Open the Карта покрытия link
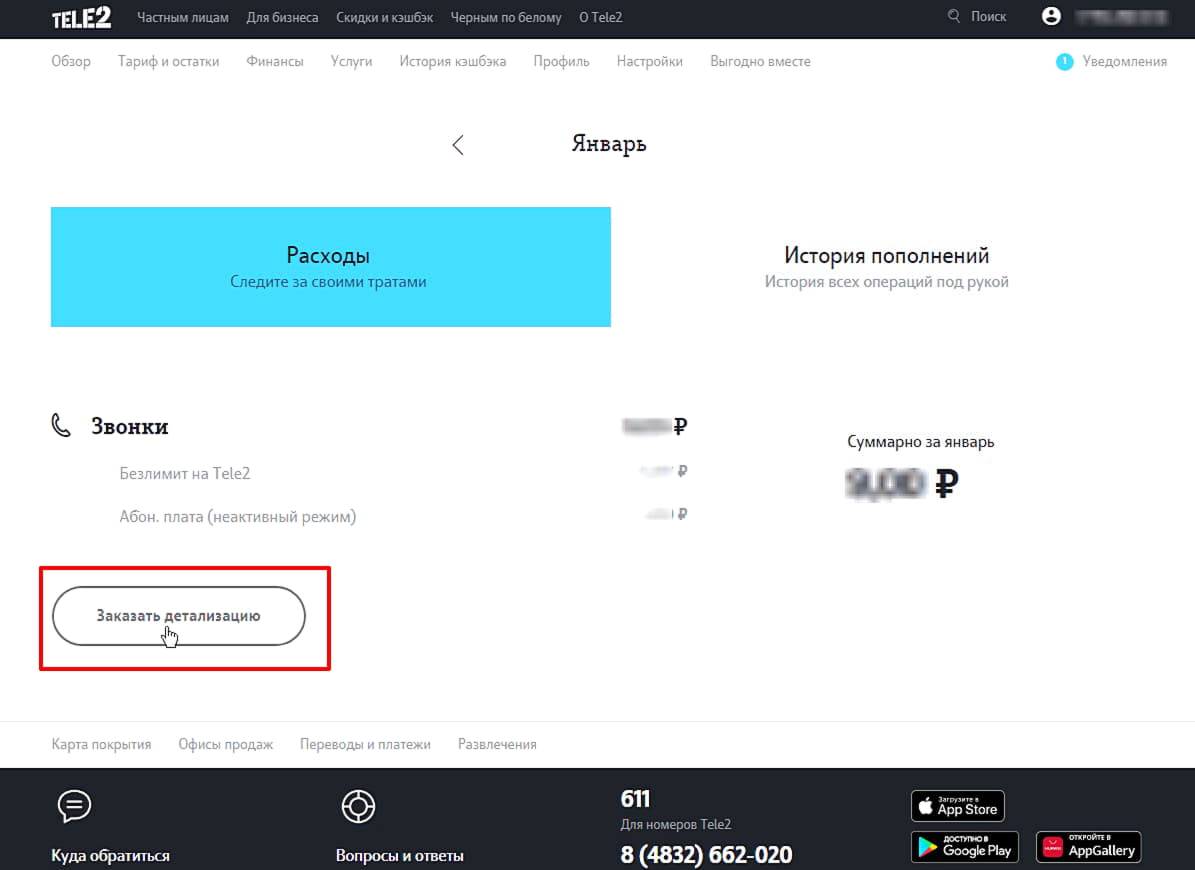The image size is (1195, 870). [x=101, y=744]
